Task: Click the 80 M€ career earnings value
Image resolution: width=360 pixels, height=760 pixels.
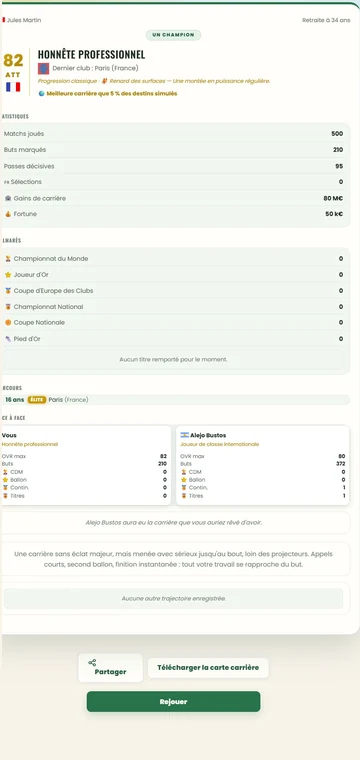Action: tap(334, 198)
